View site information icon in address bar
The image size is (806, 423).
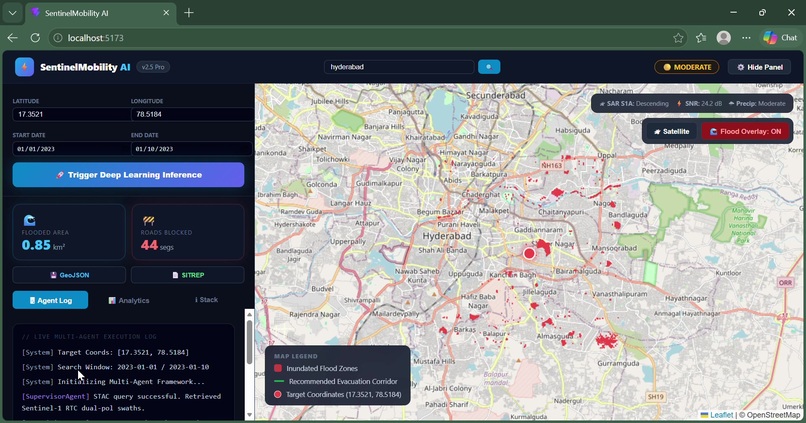(x=58, y=38)
